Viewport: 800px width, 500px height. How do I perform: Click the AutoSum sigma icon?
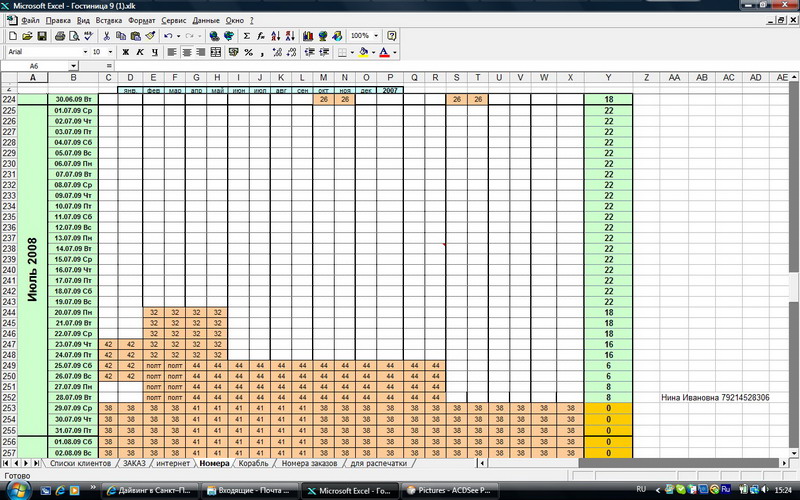click(247, 36)
